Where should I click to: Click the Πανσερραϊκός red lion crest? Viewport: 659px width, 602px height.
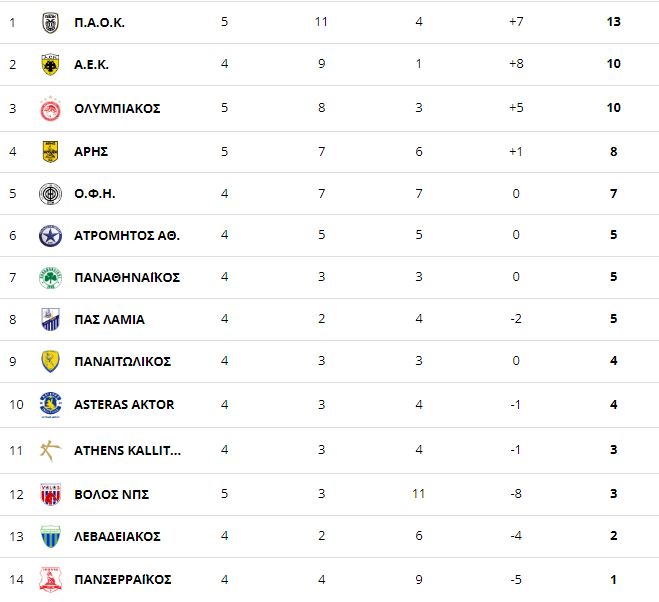[x=50, y=579]
